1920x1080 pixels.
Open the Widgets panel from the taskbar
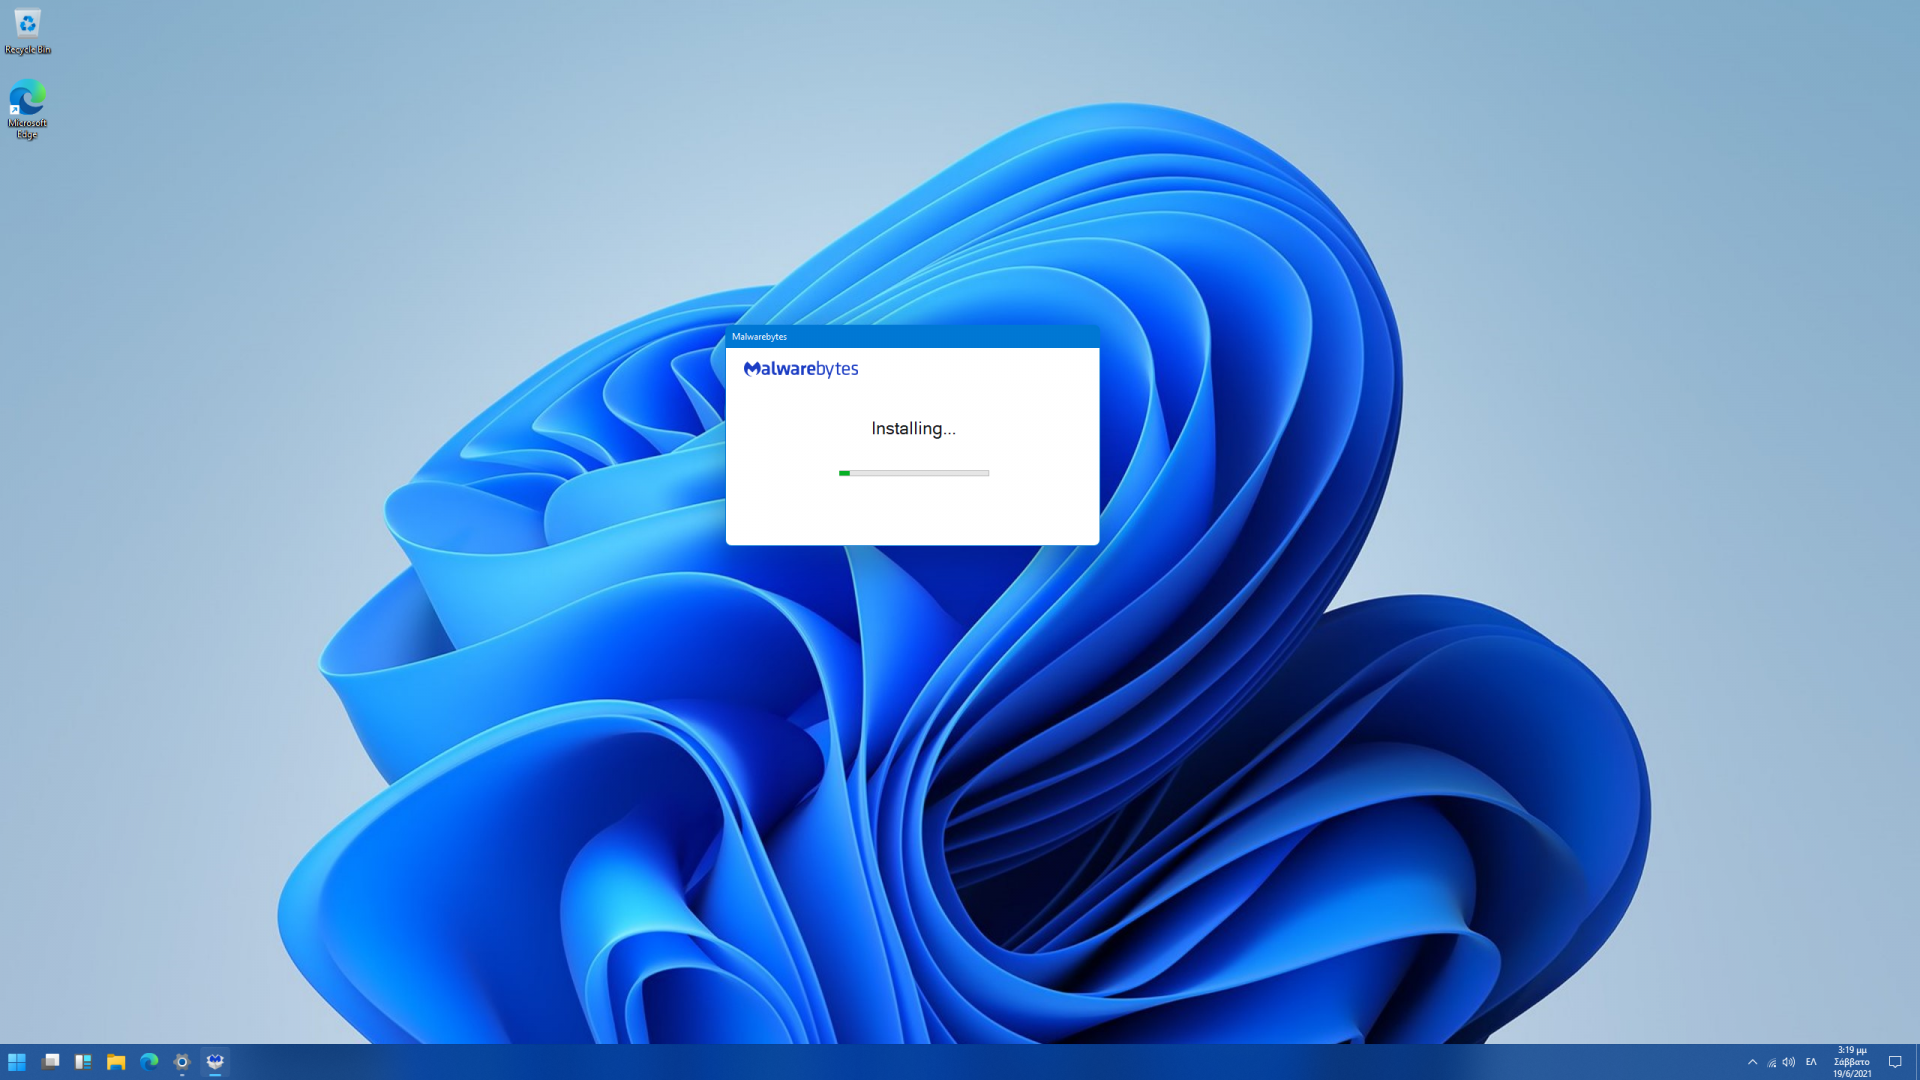click(x=83, y=1062)
